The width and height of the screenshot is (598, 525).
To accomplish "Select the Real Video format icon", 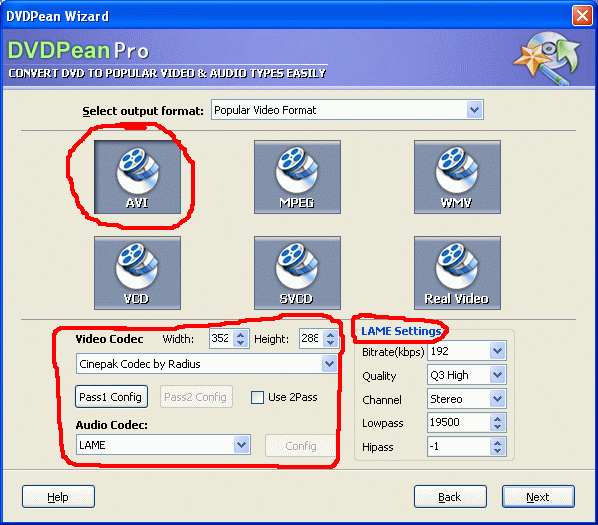I will point(457,273).
